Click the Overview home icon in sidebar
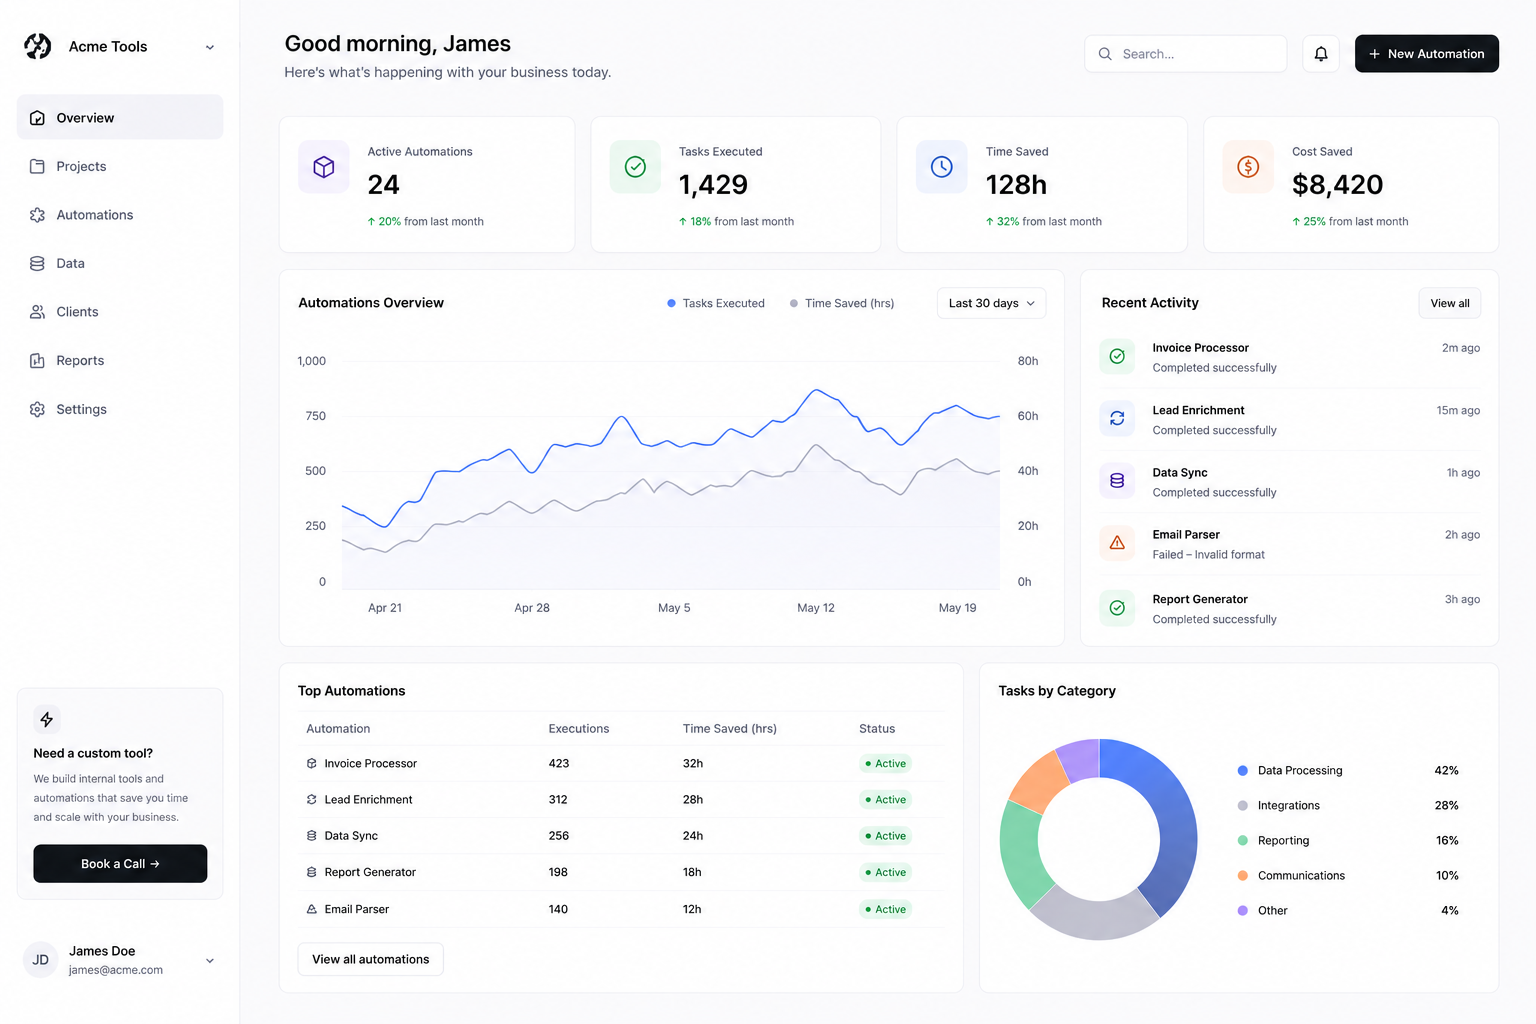The image size is (1536, 1024). [x=37, y=118]
